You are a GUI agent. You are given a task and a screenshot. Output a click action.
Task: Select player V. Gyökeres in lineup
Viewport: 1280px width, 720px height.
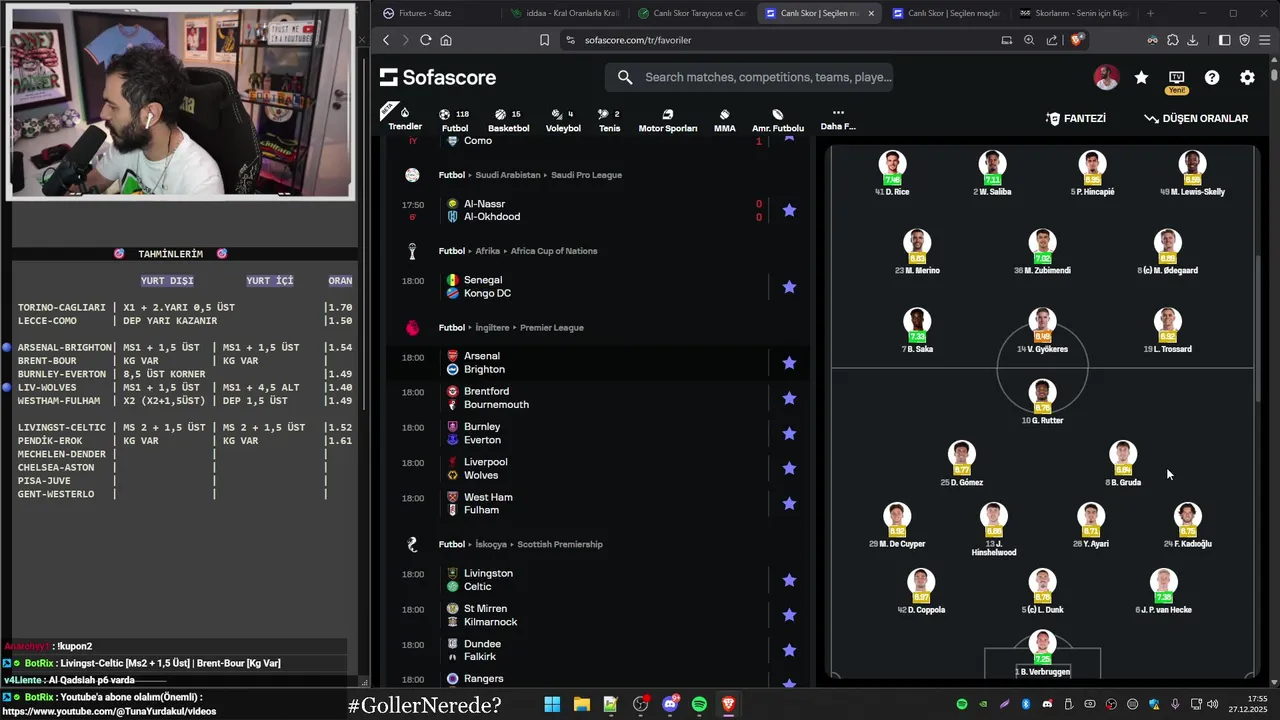tap(1042, 331)
